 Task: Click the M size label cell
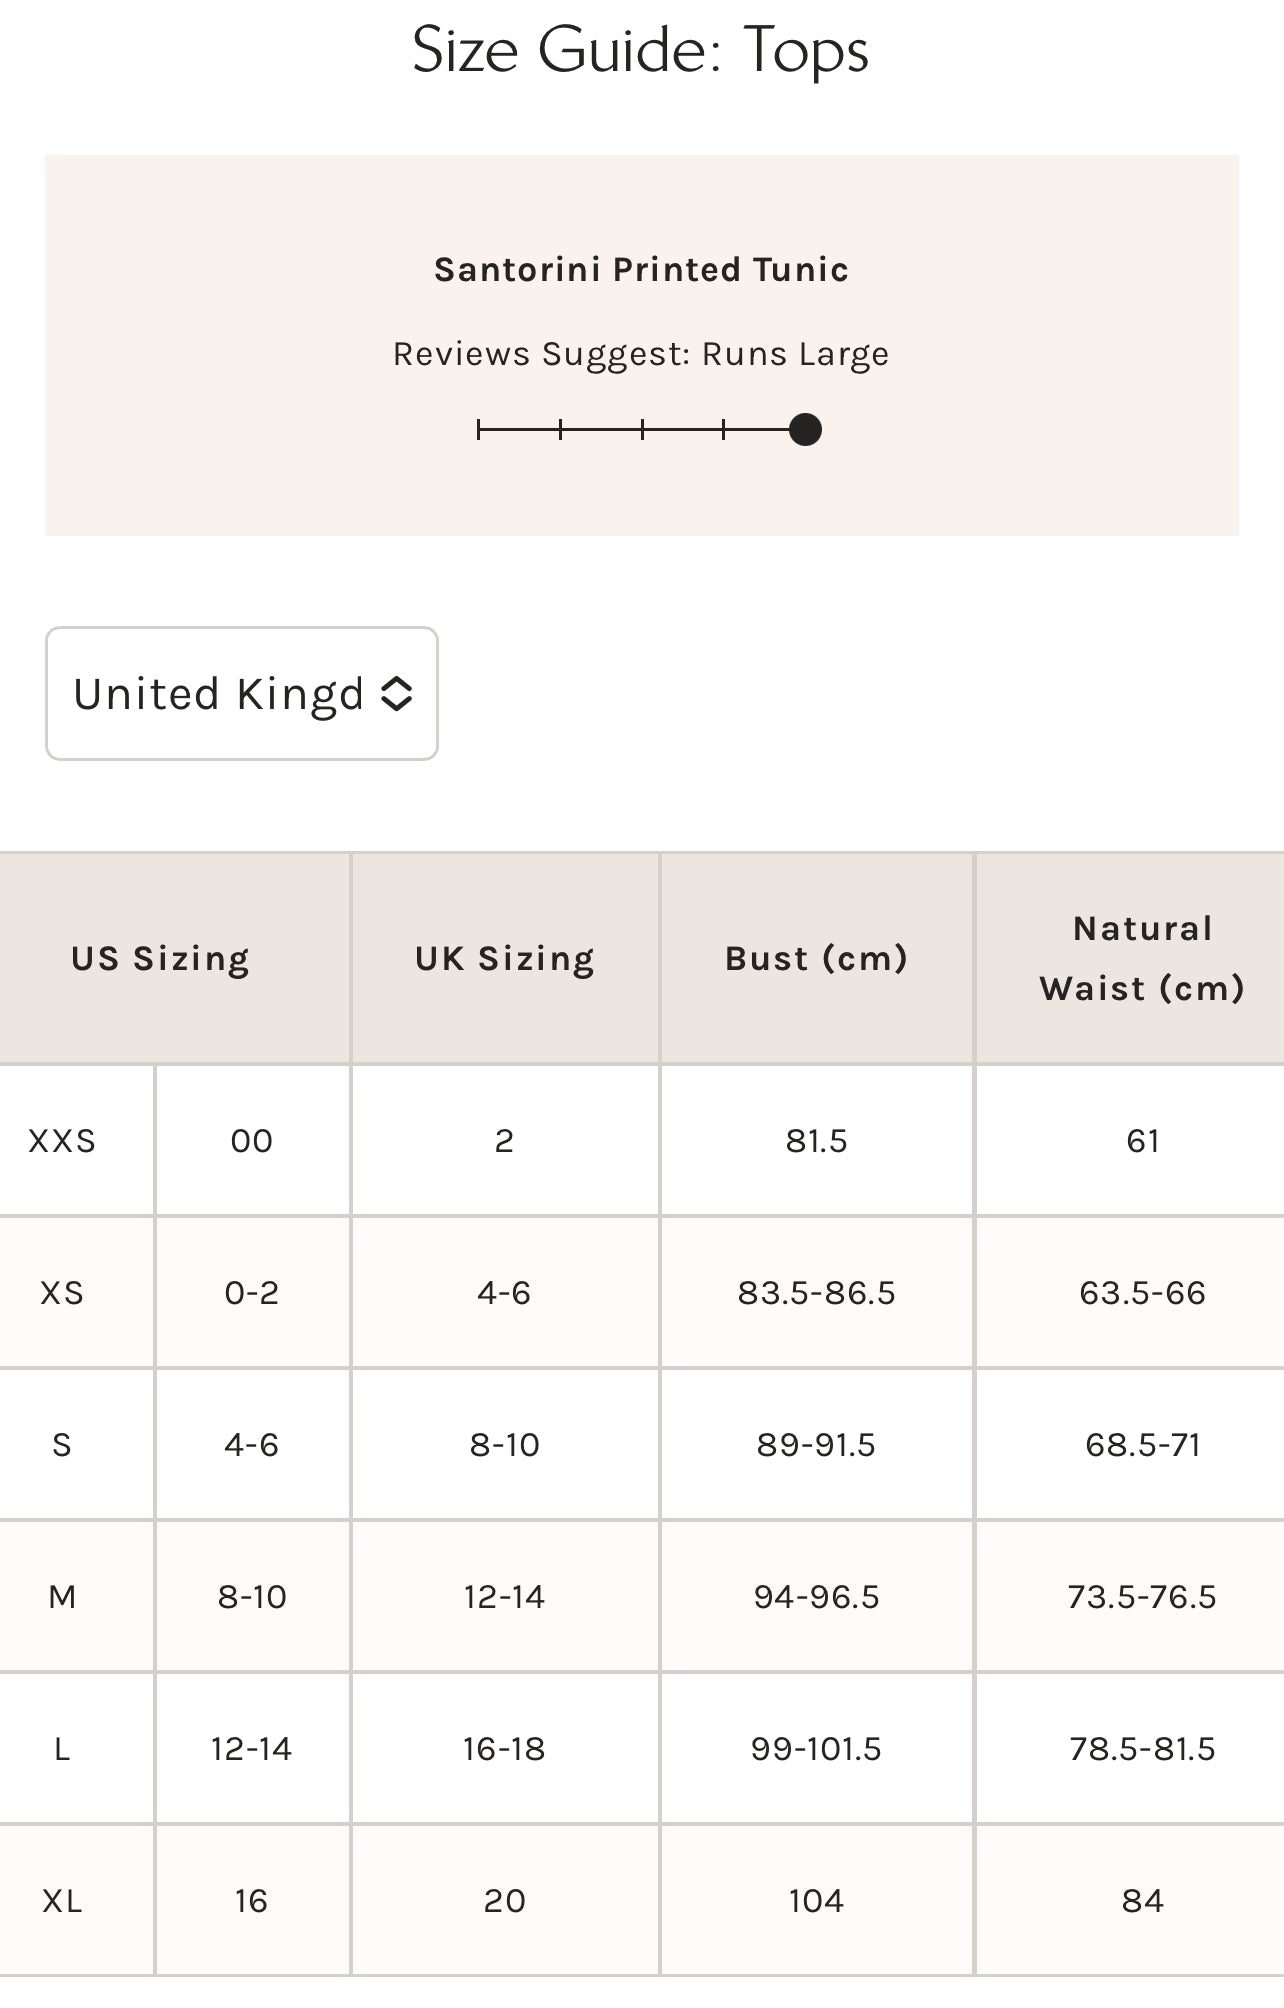point(62,1597)
